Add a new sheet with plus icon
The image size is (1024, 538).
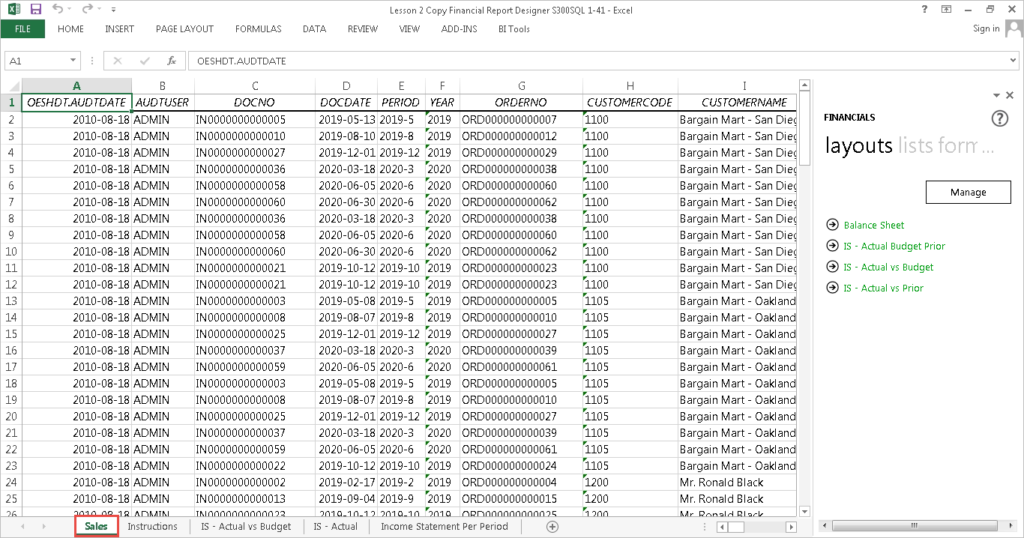pyautogui.click(x=552, y=526)
